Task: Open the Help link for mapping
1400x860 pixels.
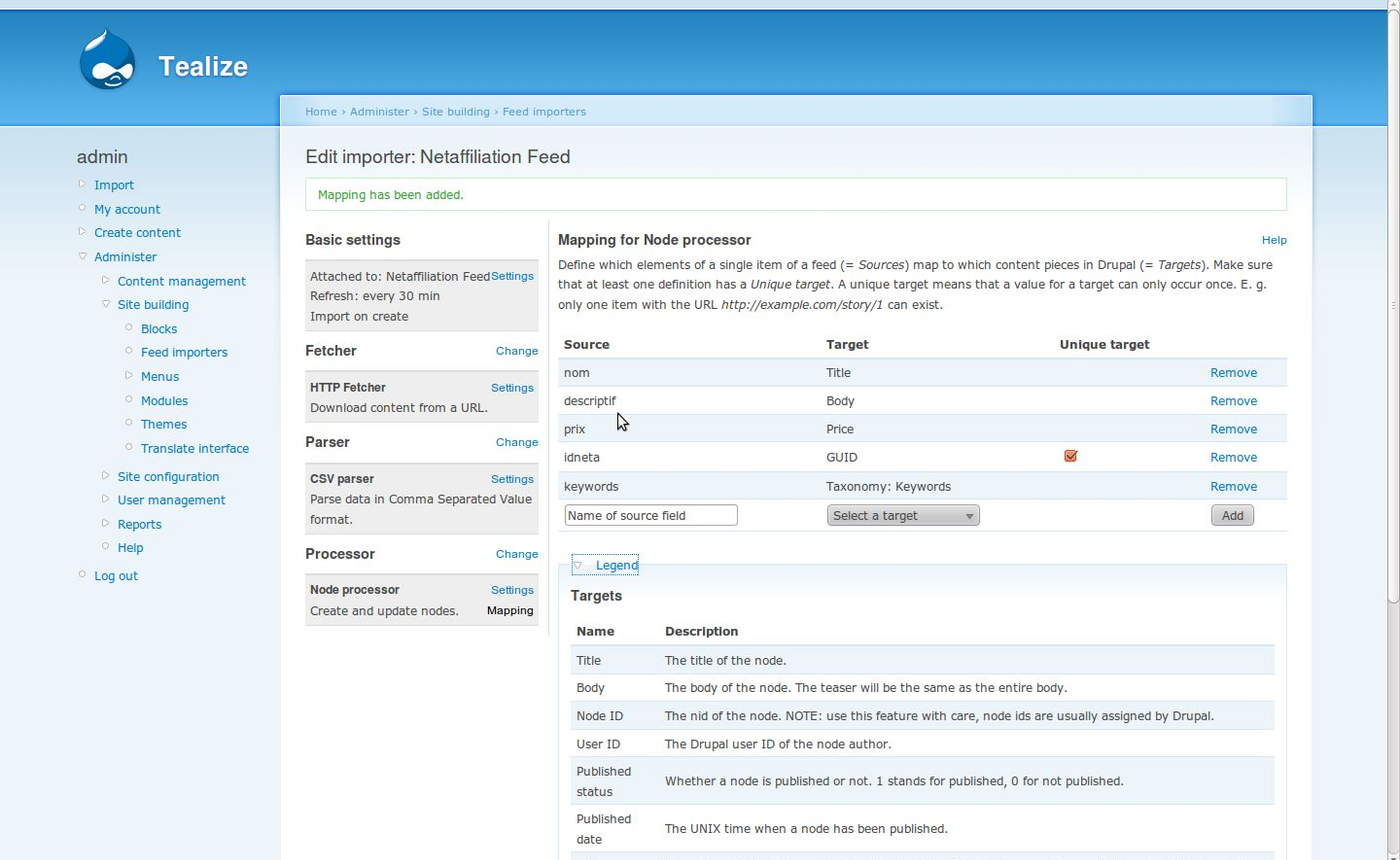Action: (x=1273, y=240)
